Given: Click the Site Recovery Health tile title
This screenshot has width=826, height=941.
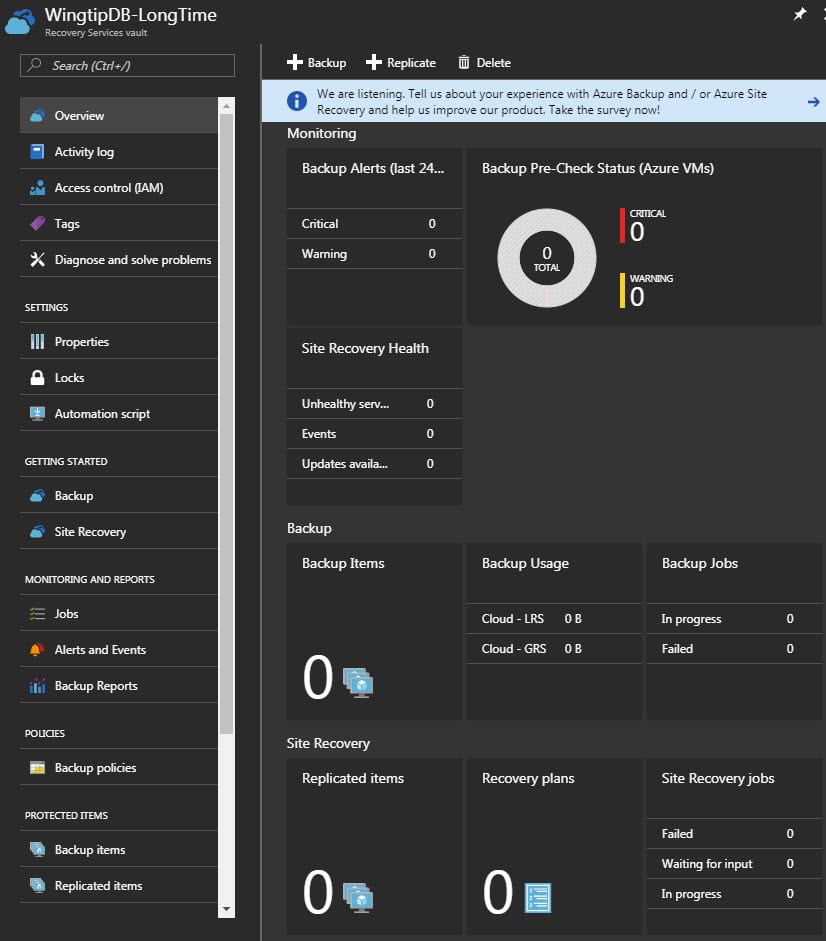Looking at the screenshot, I should (365, 348).
